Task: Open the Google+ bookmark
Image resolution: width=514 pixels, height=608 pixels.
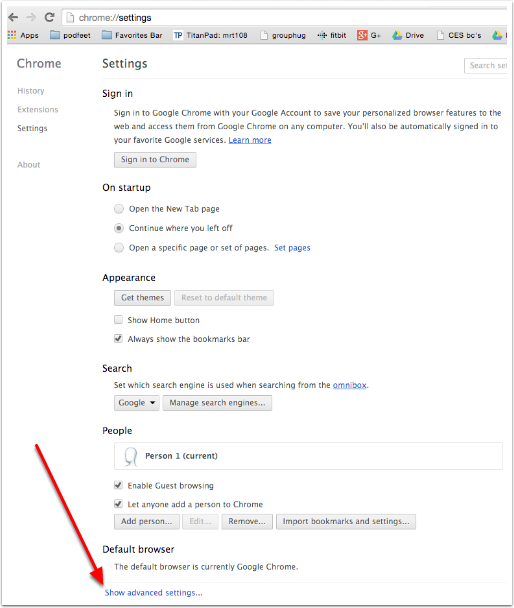Action: pos(369,35)
